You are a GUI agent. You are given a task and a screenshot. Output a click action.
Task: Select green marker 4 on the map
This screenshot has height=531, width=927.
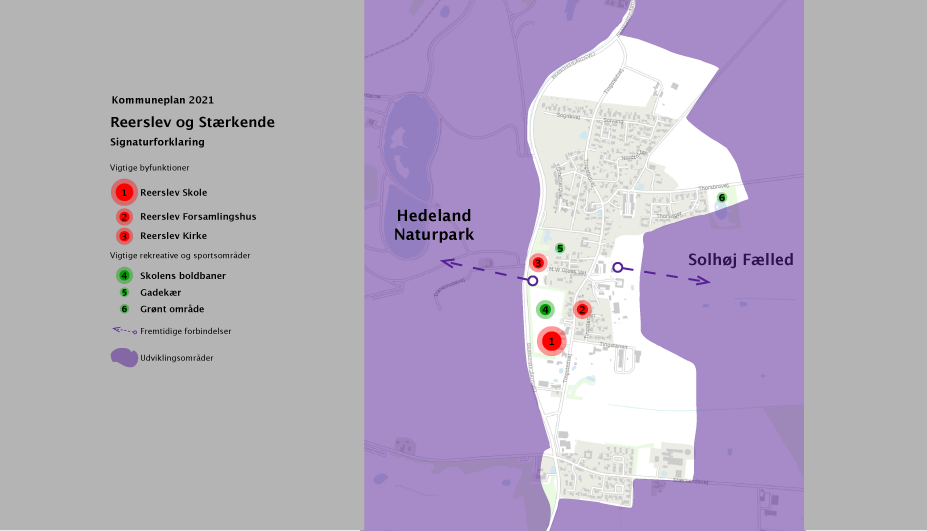coord(545,310)
